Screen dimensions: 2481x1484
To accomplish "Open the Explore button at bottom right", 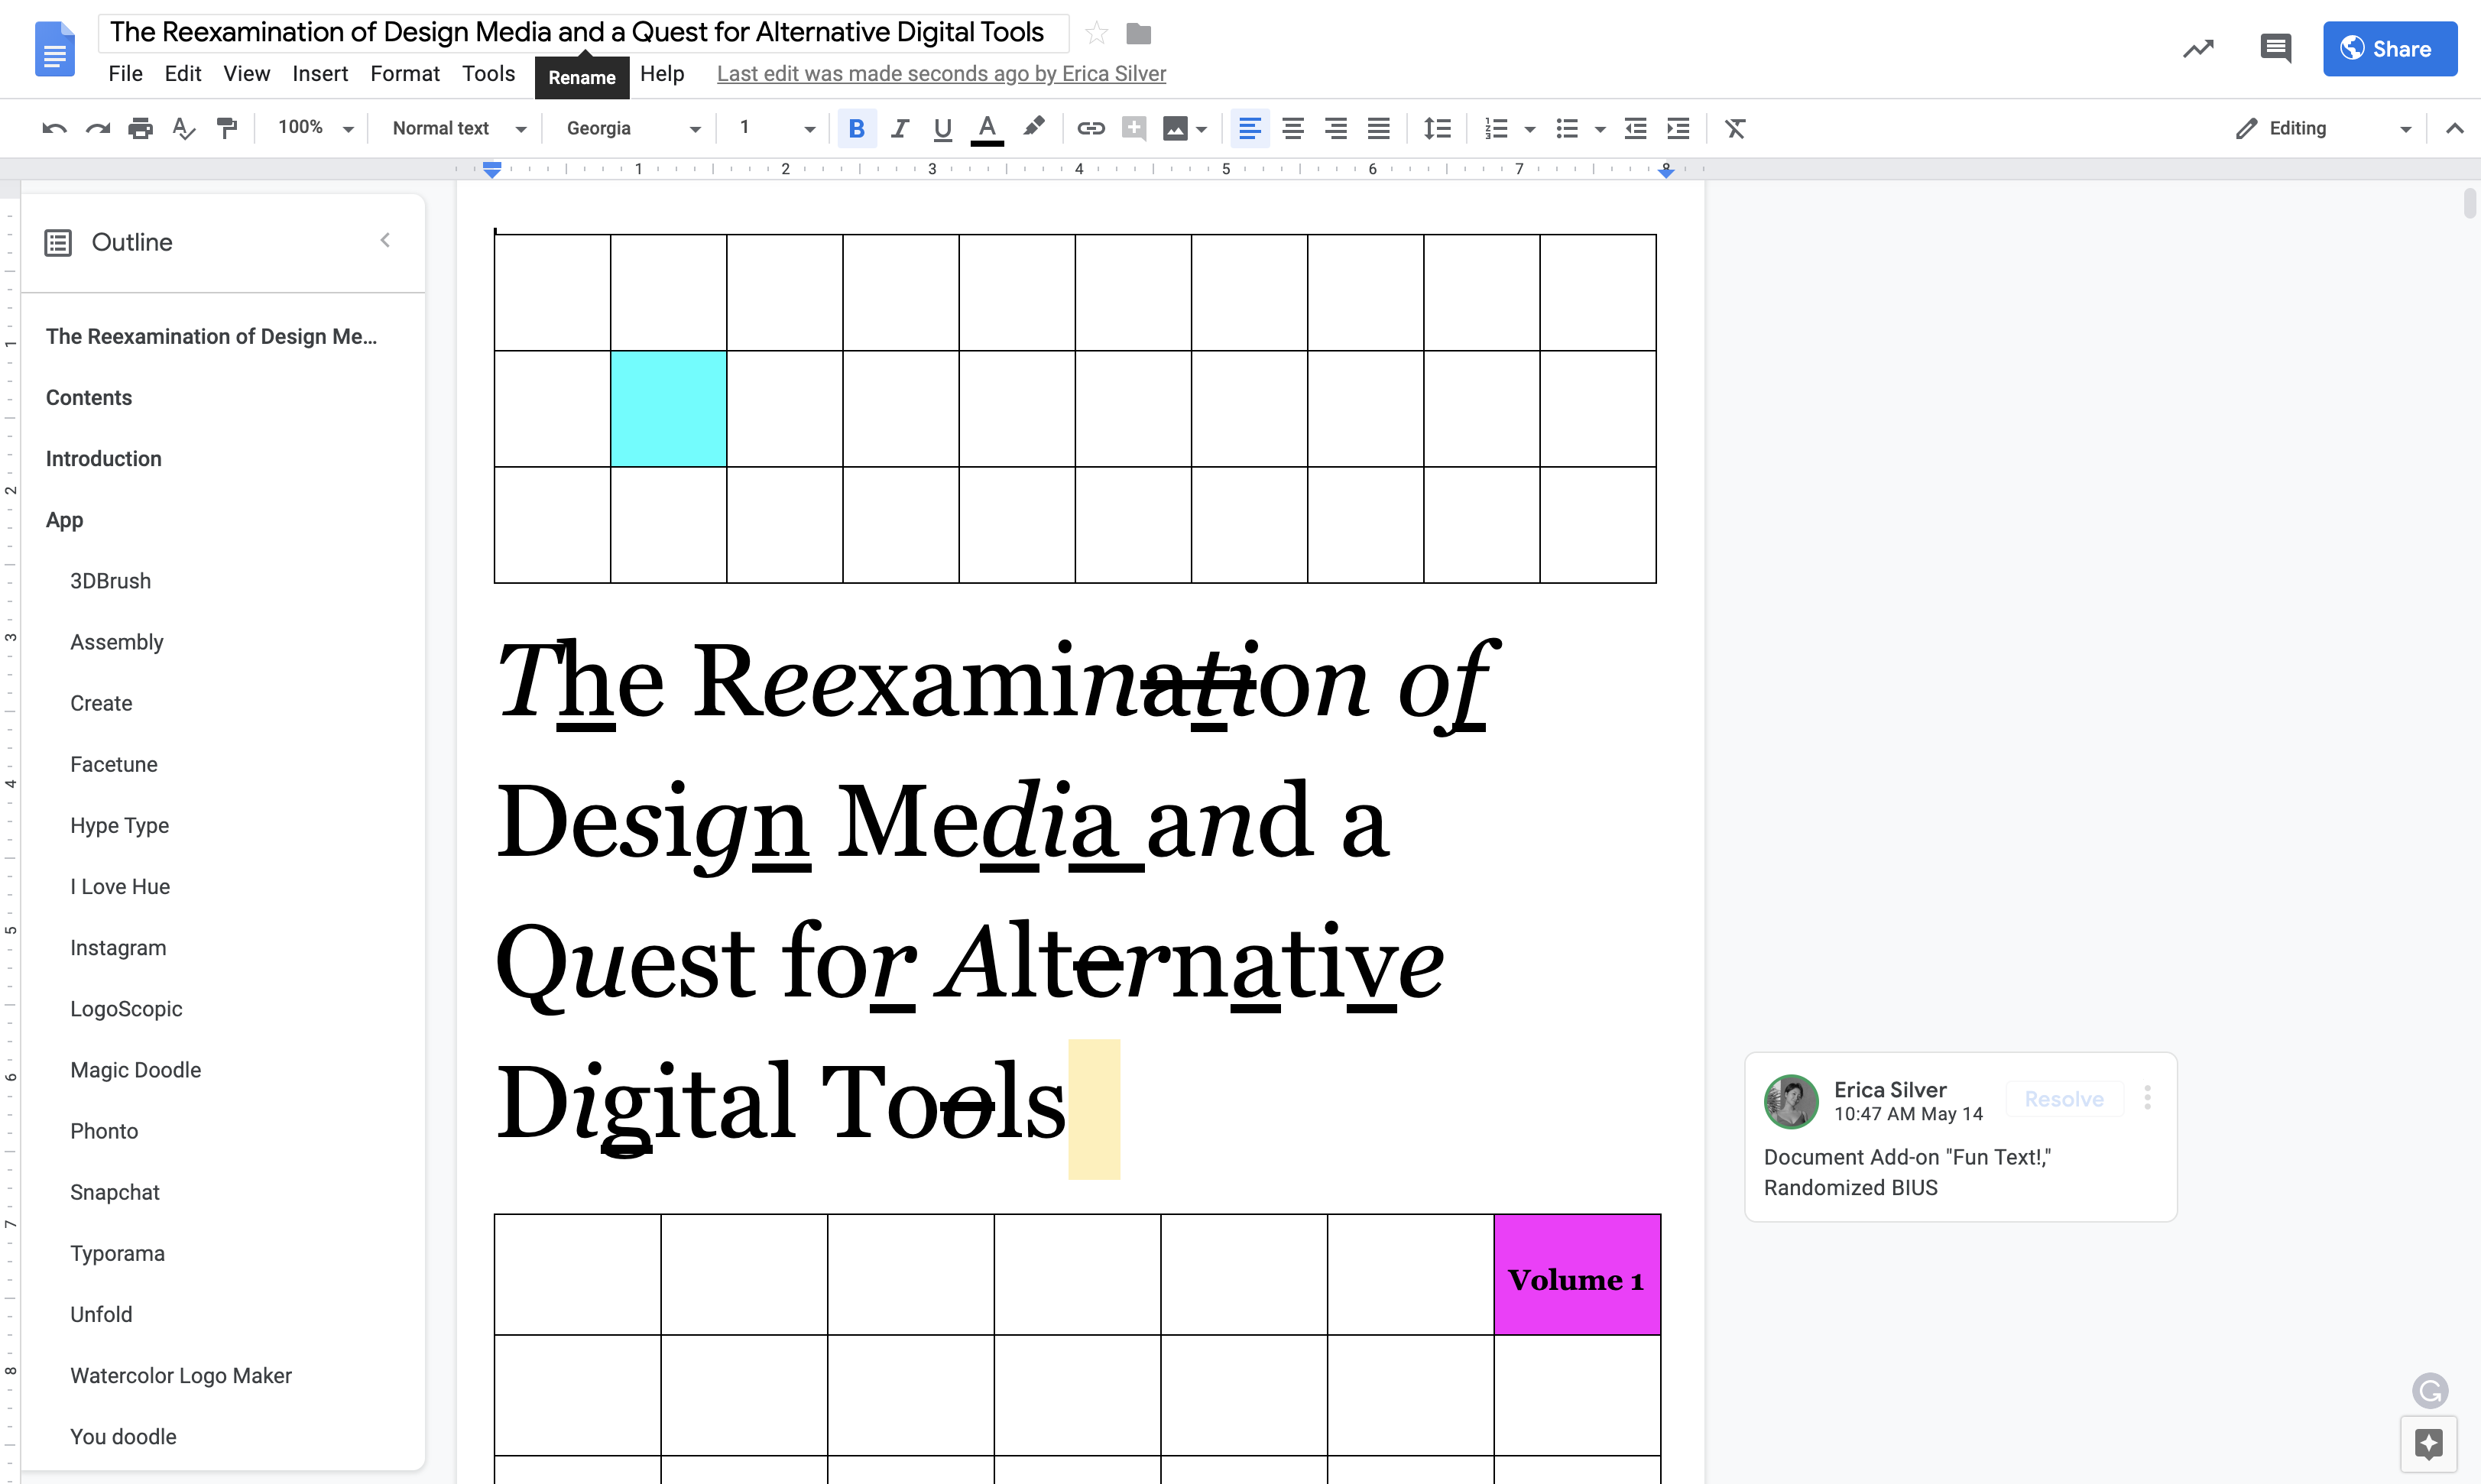I will [x=2428, y=1444].
